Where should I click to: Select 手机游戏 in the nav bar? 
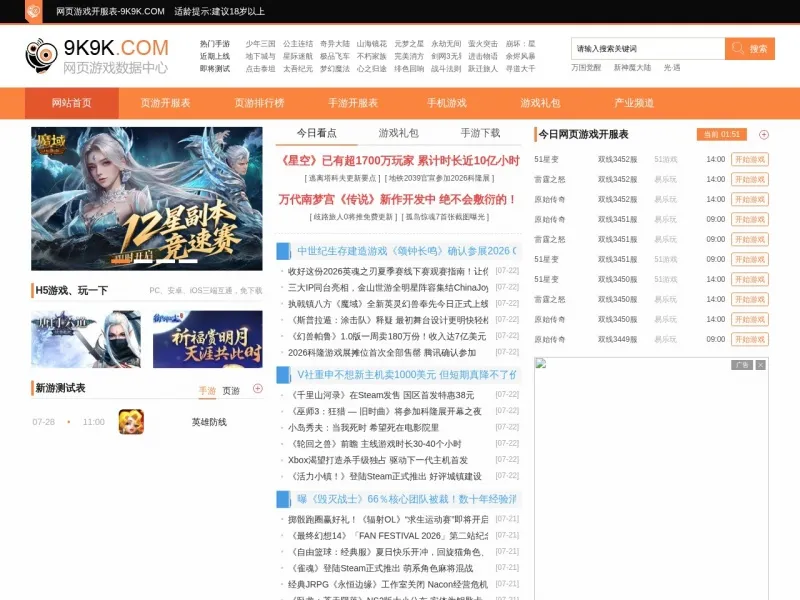[x=447, y=103]
